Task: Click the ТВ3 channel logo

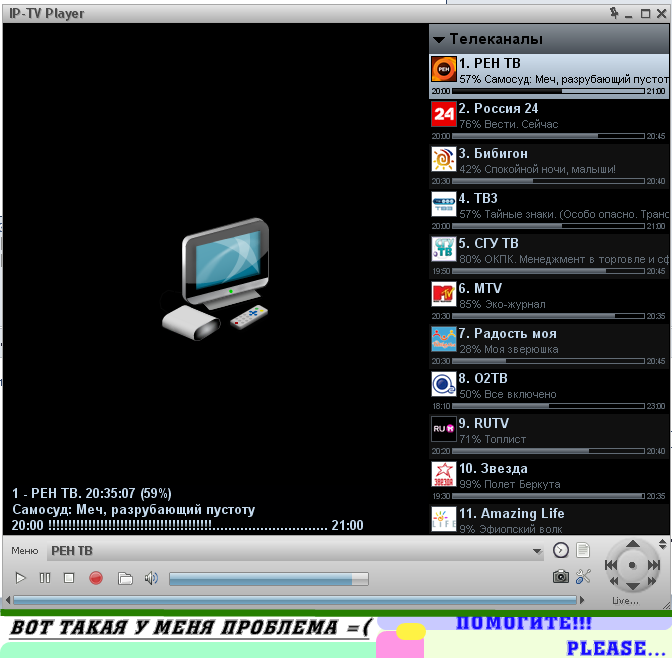Action: [x=444, y=204]
